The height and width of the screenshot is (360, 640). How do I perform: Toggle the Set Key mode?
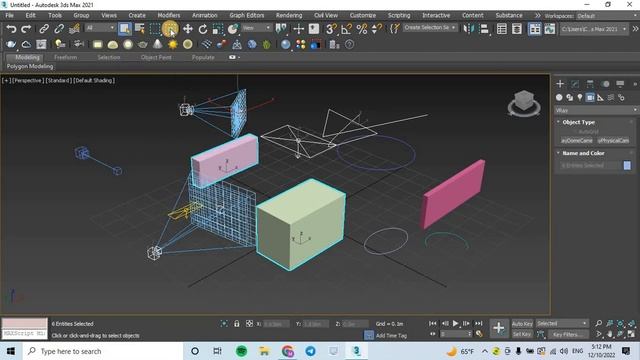pyautogui.click(x=522, y=334)
